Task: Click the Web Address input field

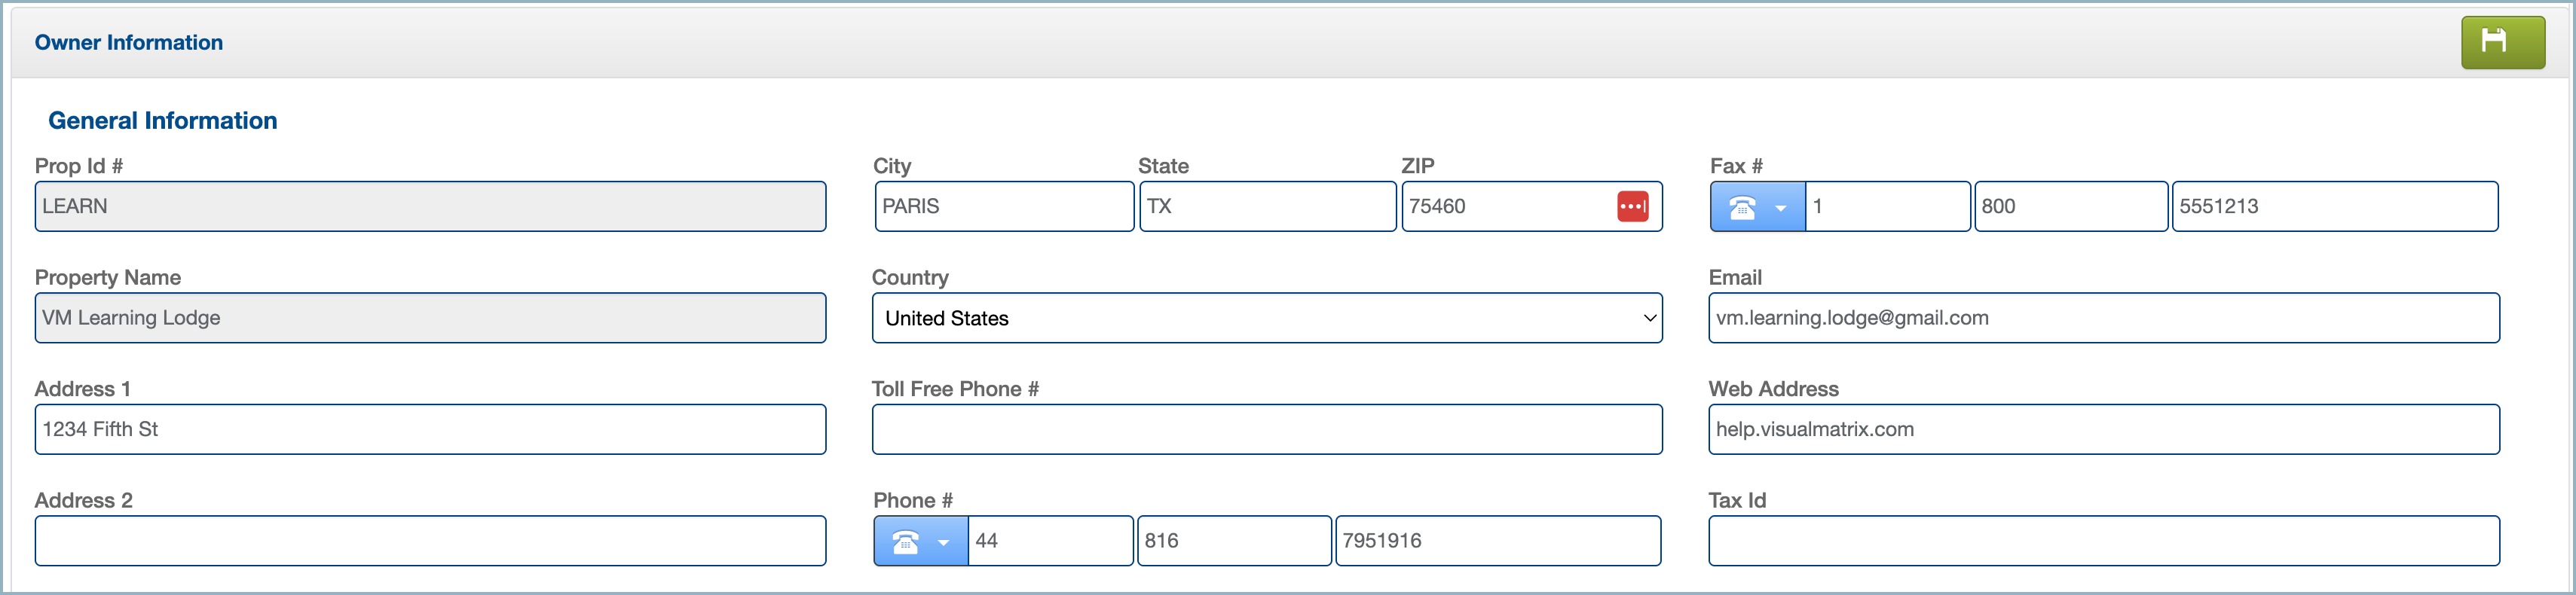Action: [x=2103, y=430]
